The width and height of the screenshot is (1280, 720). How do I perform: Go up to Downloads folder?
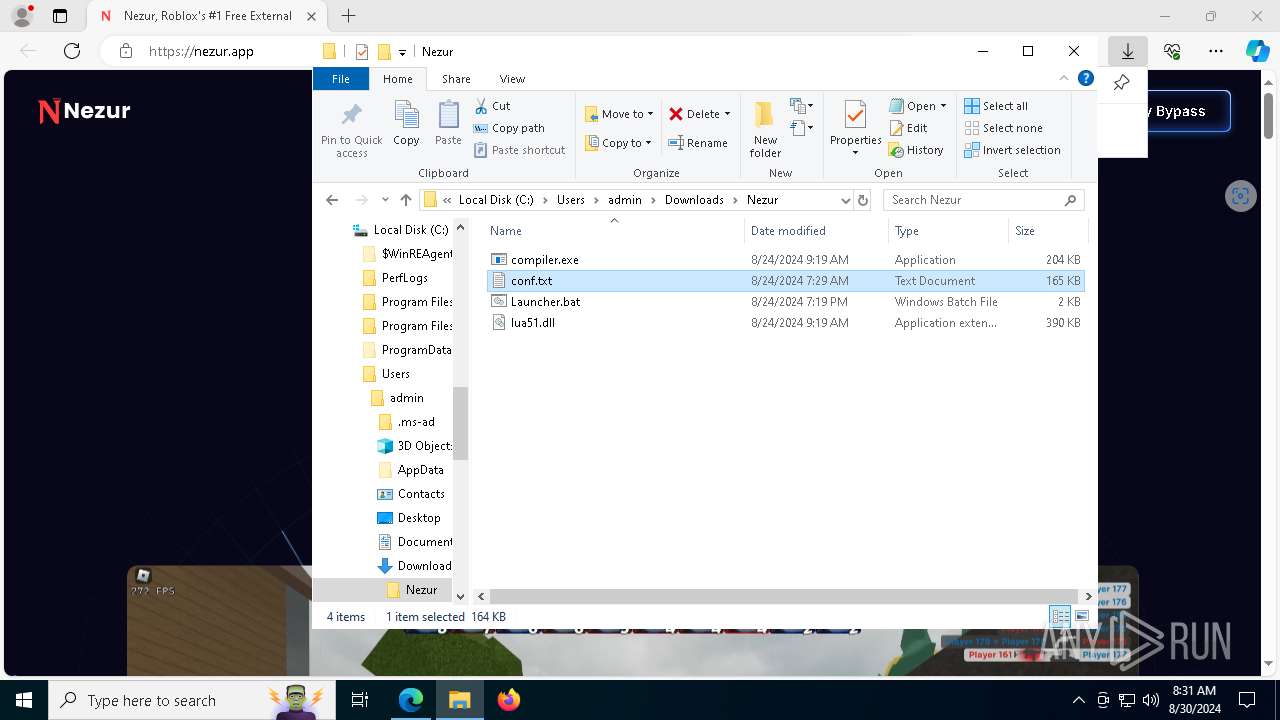[405, 200]
